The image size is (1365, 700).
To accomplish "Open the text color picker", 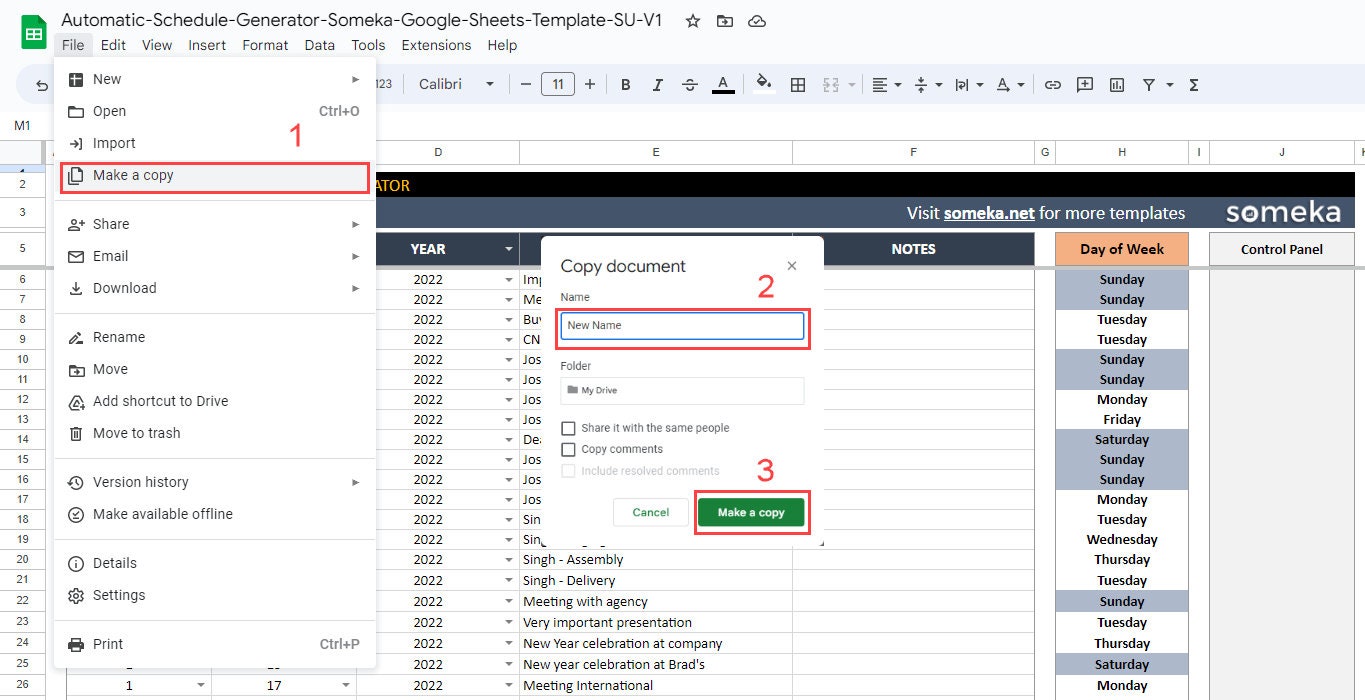I will [x=723, y=84].
